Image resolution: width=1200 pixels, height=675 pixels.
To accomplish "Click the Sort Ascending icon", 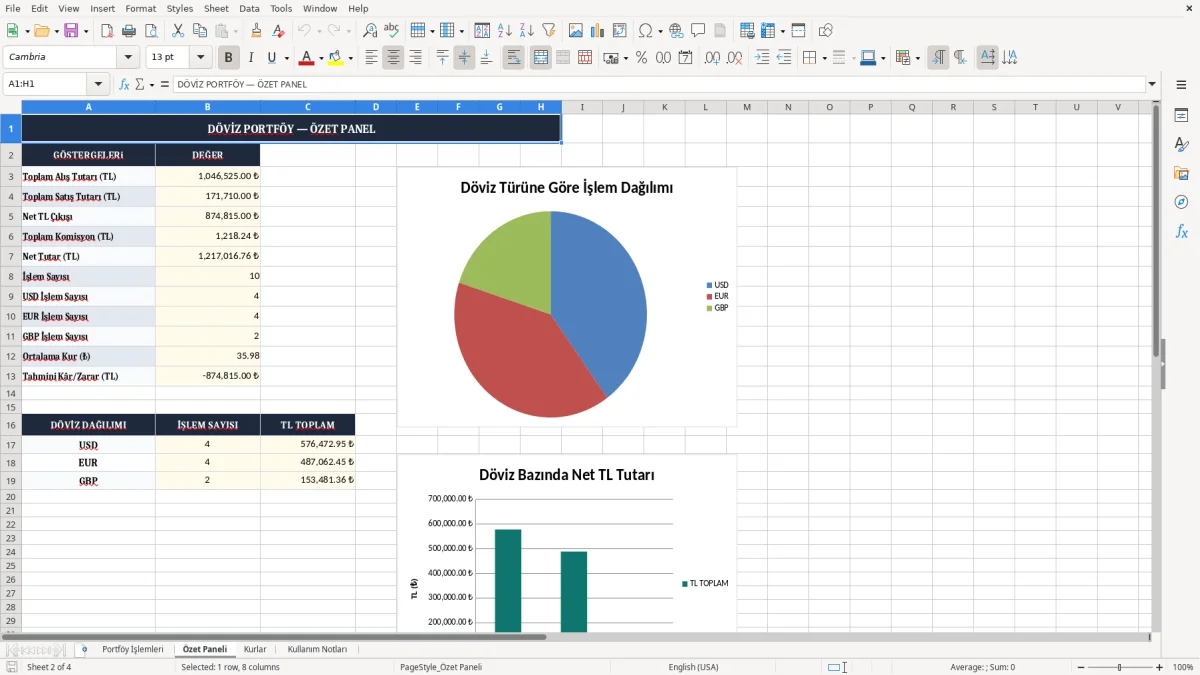I will coord(505,31).
